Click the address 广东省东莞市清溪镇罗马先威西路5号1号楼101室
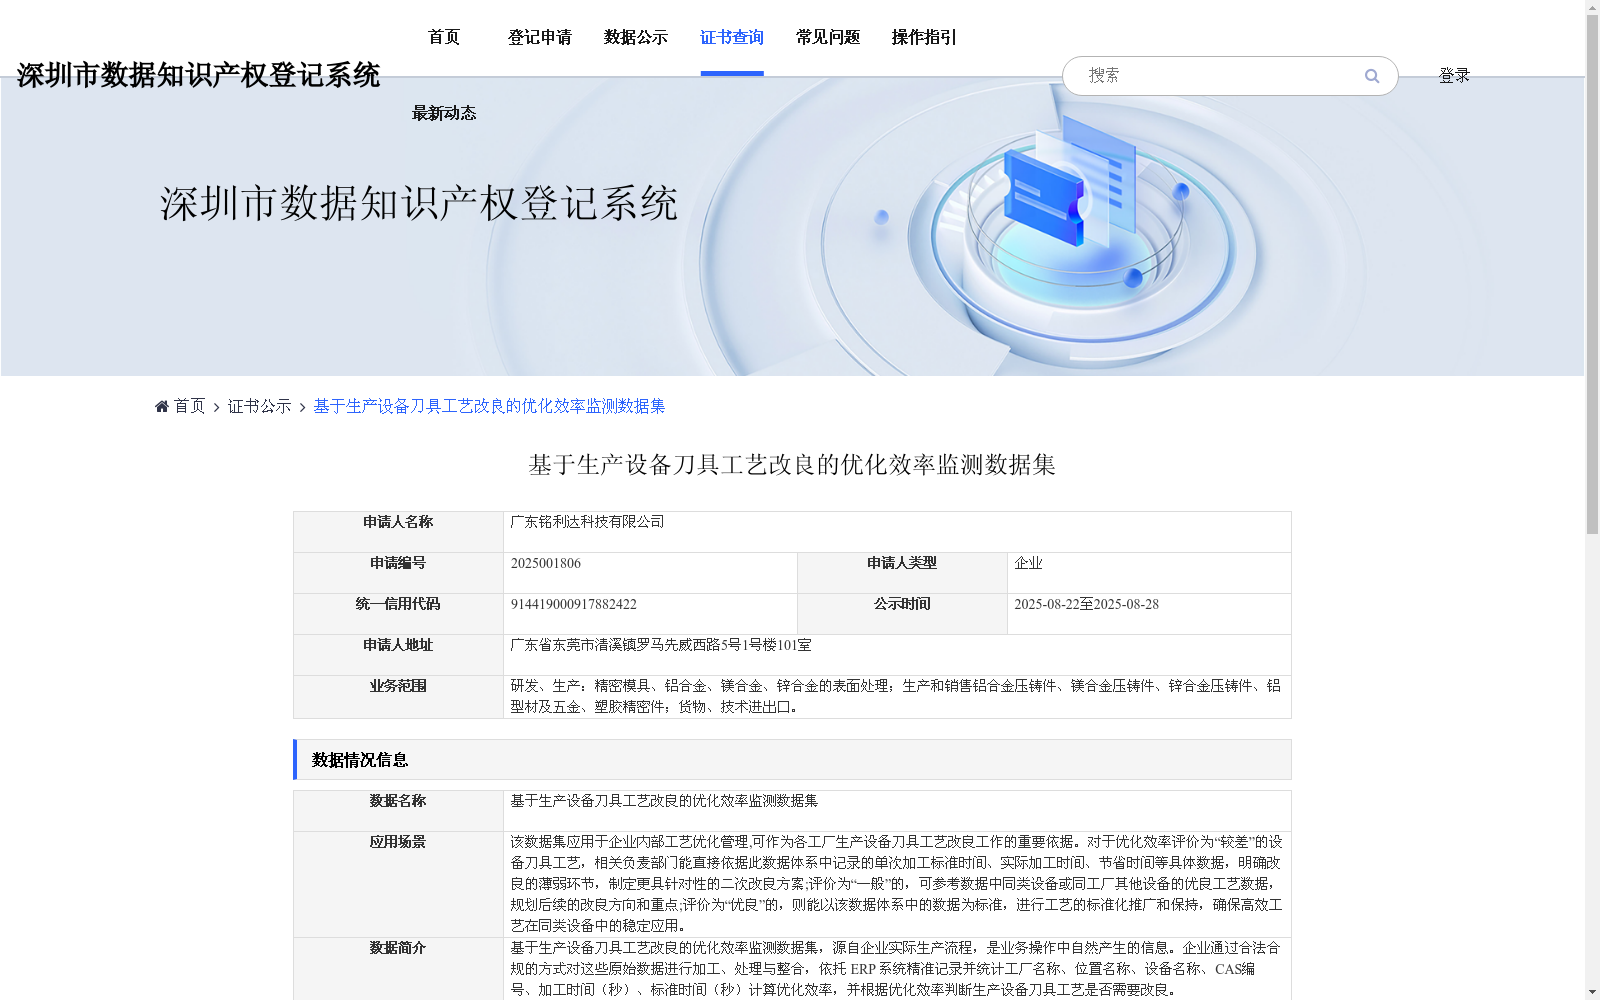This screenshot has height=1000, width=1600. pos(660,645)
